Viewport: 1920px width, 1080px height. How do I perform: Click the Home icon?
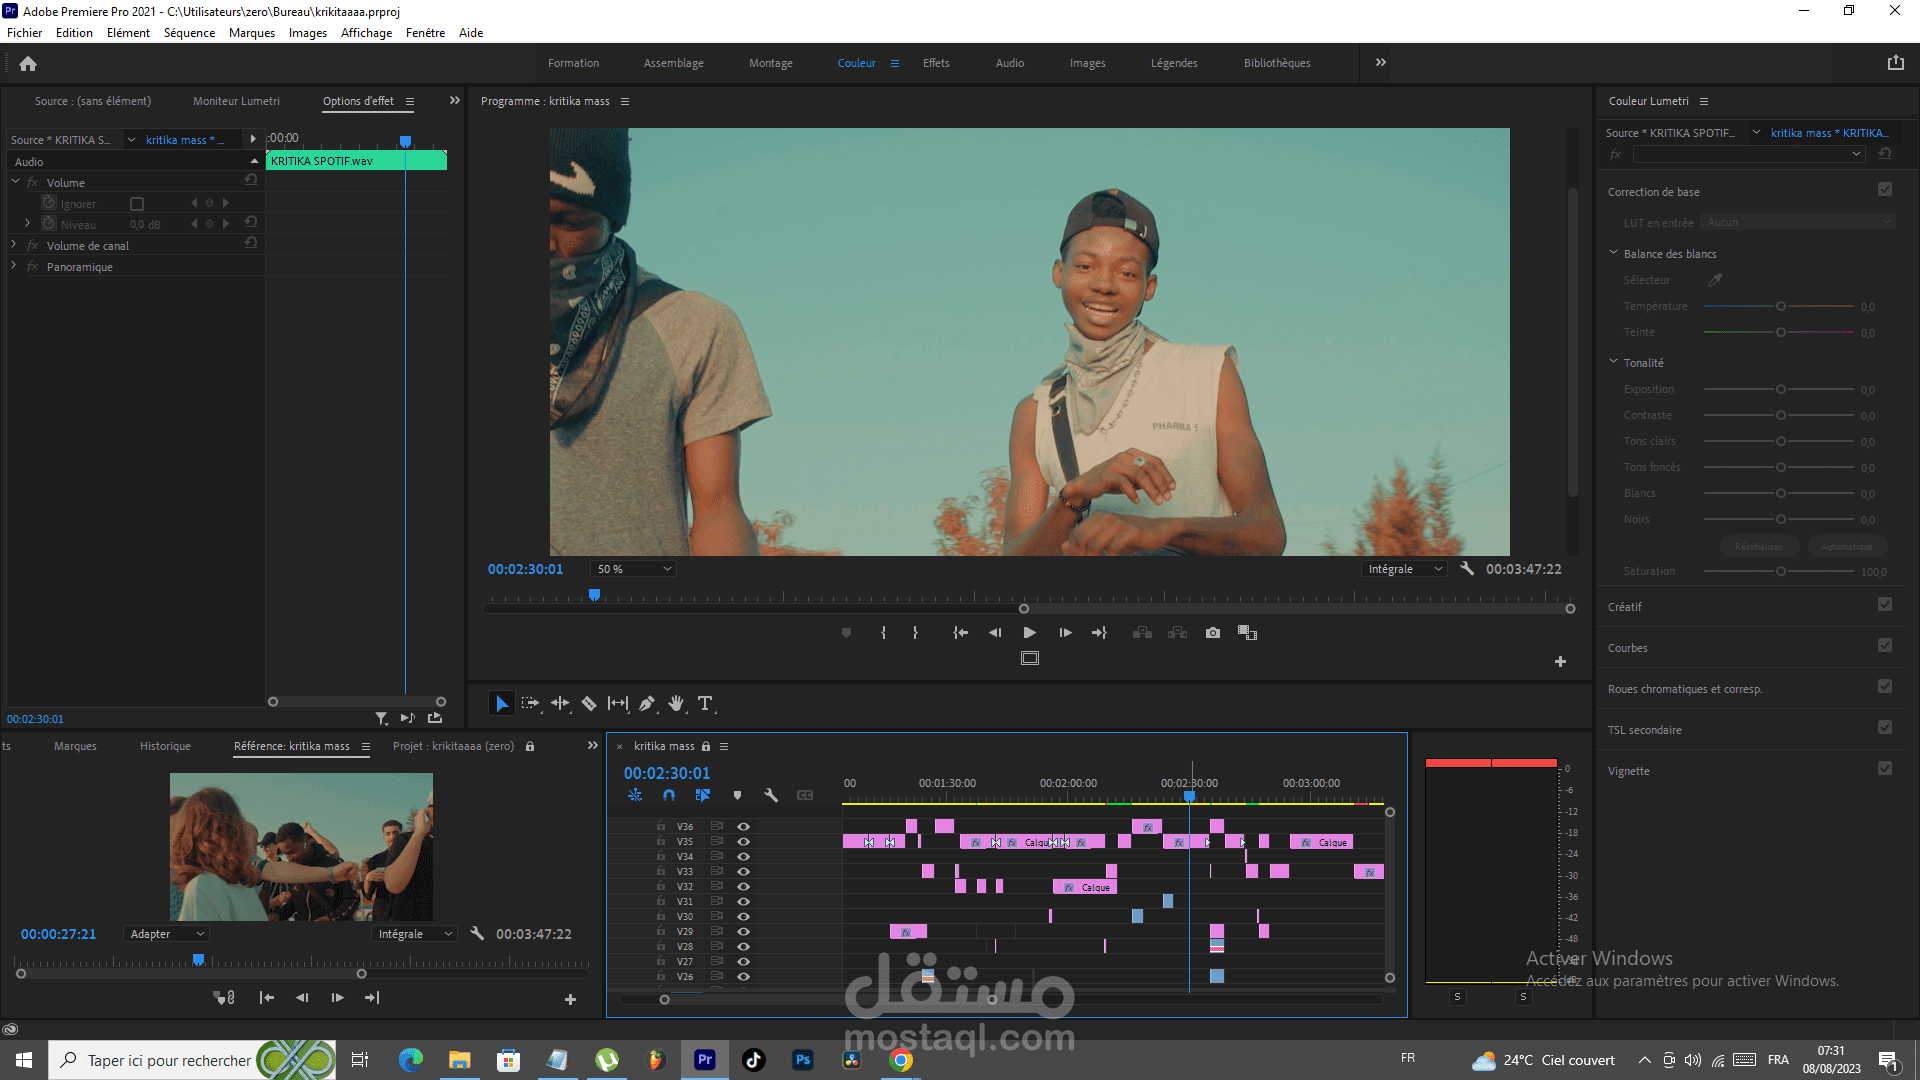pos(28,64)
